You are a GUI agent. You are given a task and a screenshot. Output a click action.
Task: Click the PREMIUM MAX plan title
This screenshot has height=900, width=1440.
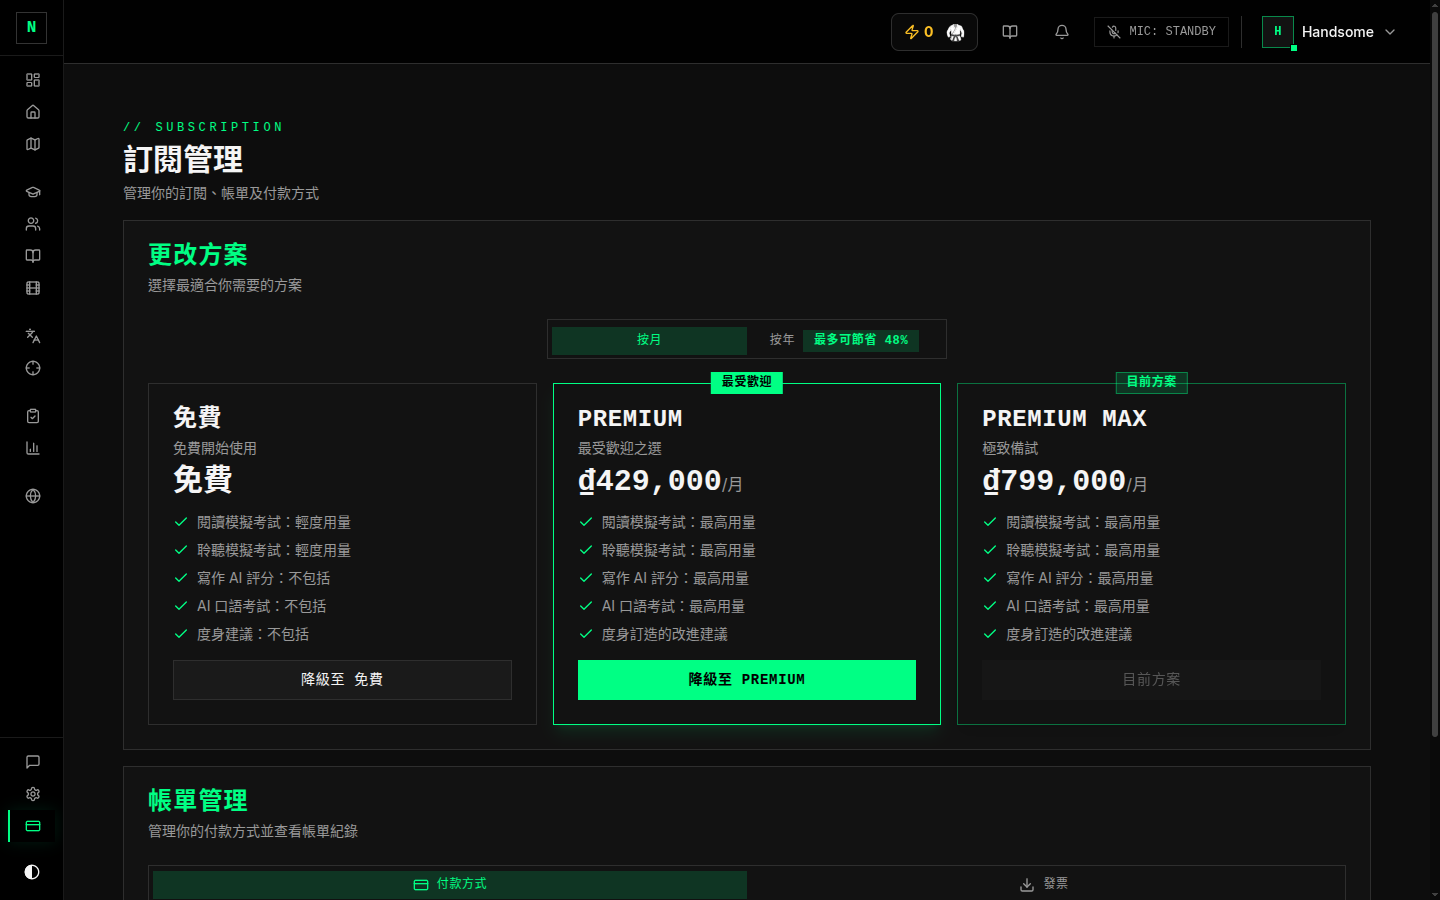tap(1064, 419)
